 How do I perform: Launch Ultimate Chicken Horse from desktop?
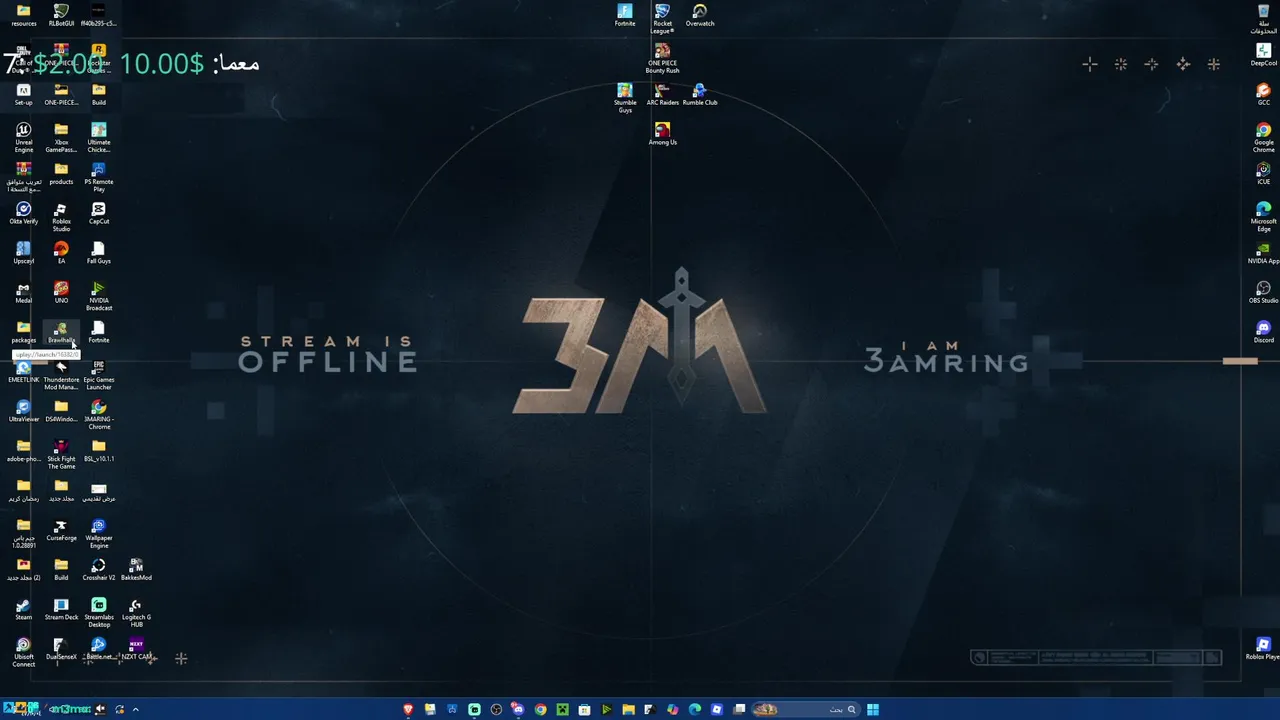(x=99, y=137)
